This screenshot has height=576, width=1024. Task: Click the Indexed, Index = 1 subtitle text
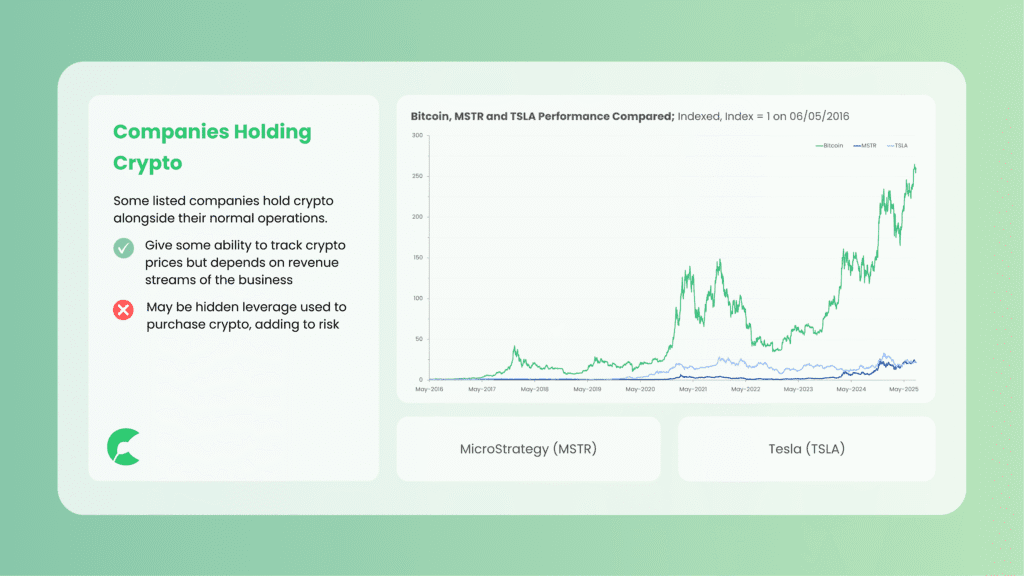[x=763, y=116]
